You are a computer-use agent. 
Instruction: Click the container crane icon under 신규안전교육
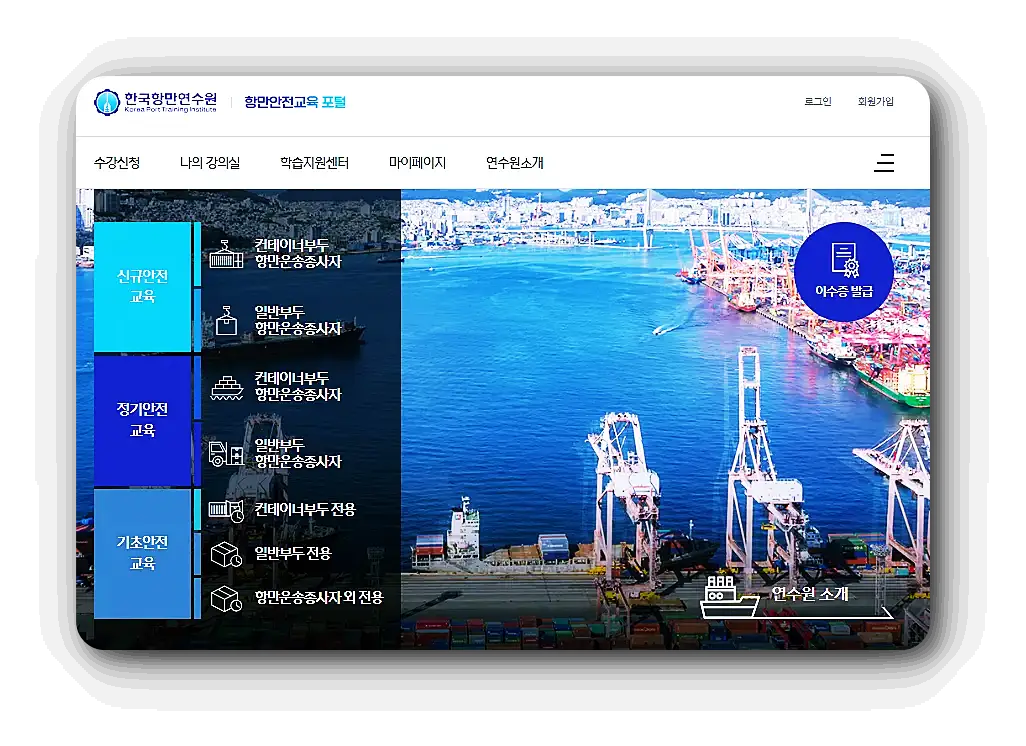pos(226,254)
